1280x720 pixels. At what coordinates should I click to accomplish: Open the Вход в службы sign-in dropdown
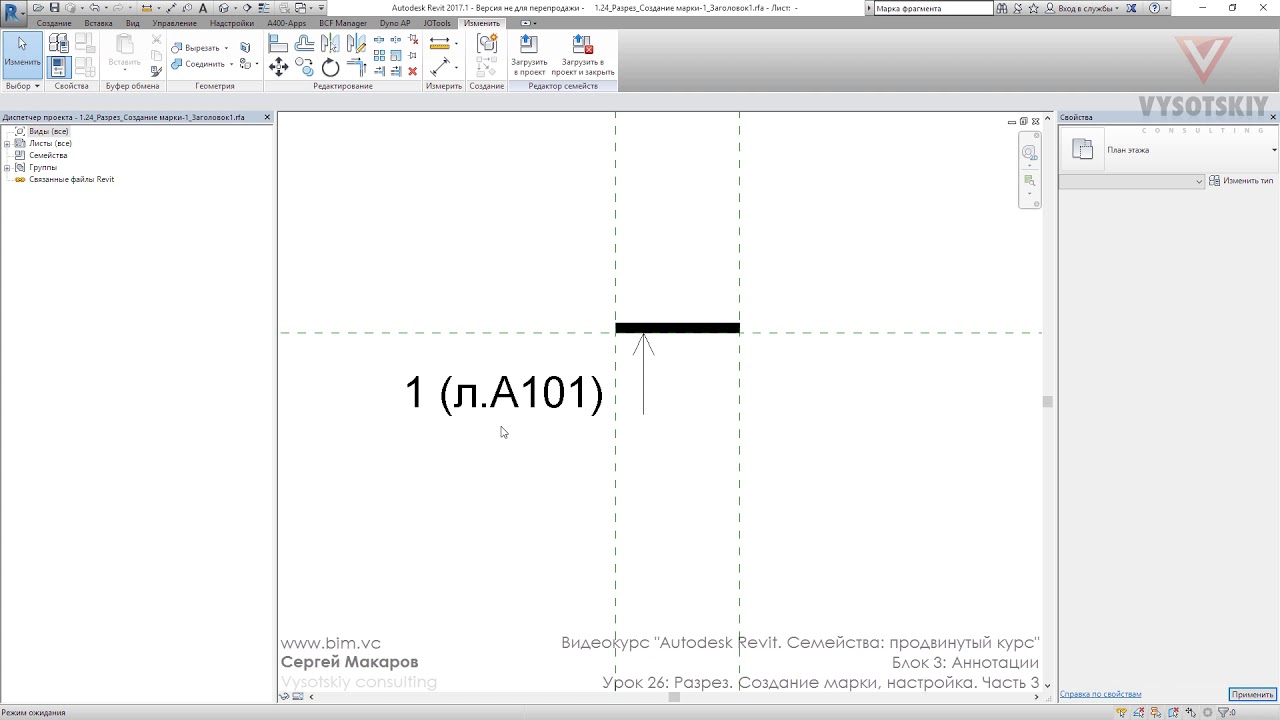tap(1118, 8)
